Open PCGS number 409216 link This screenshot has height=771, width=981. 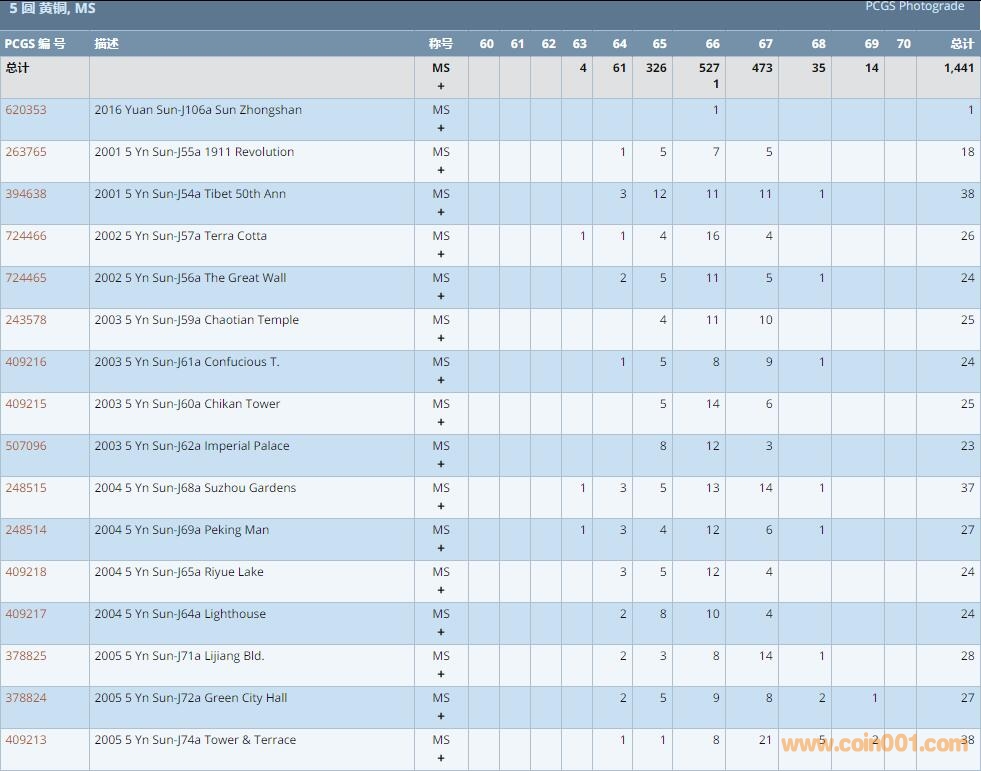coord(26,362)
